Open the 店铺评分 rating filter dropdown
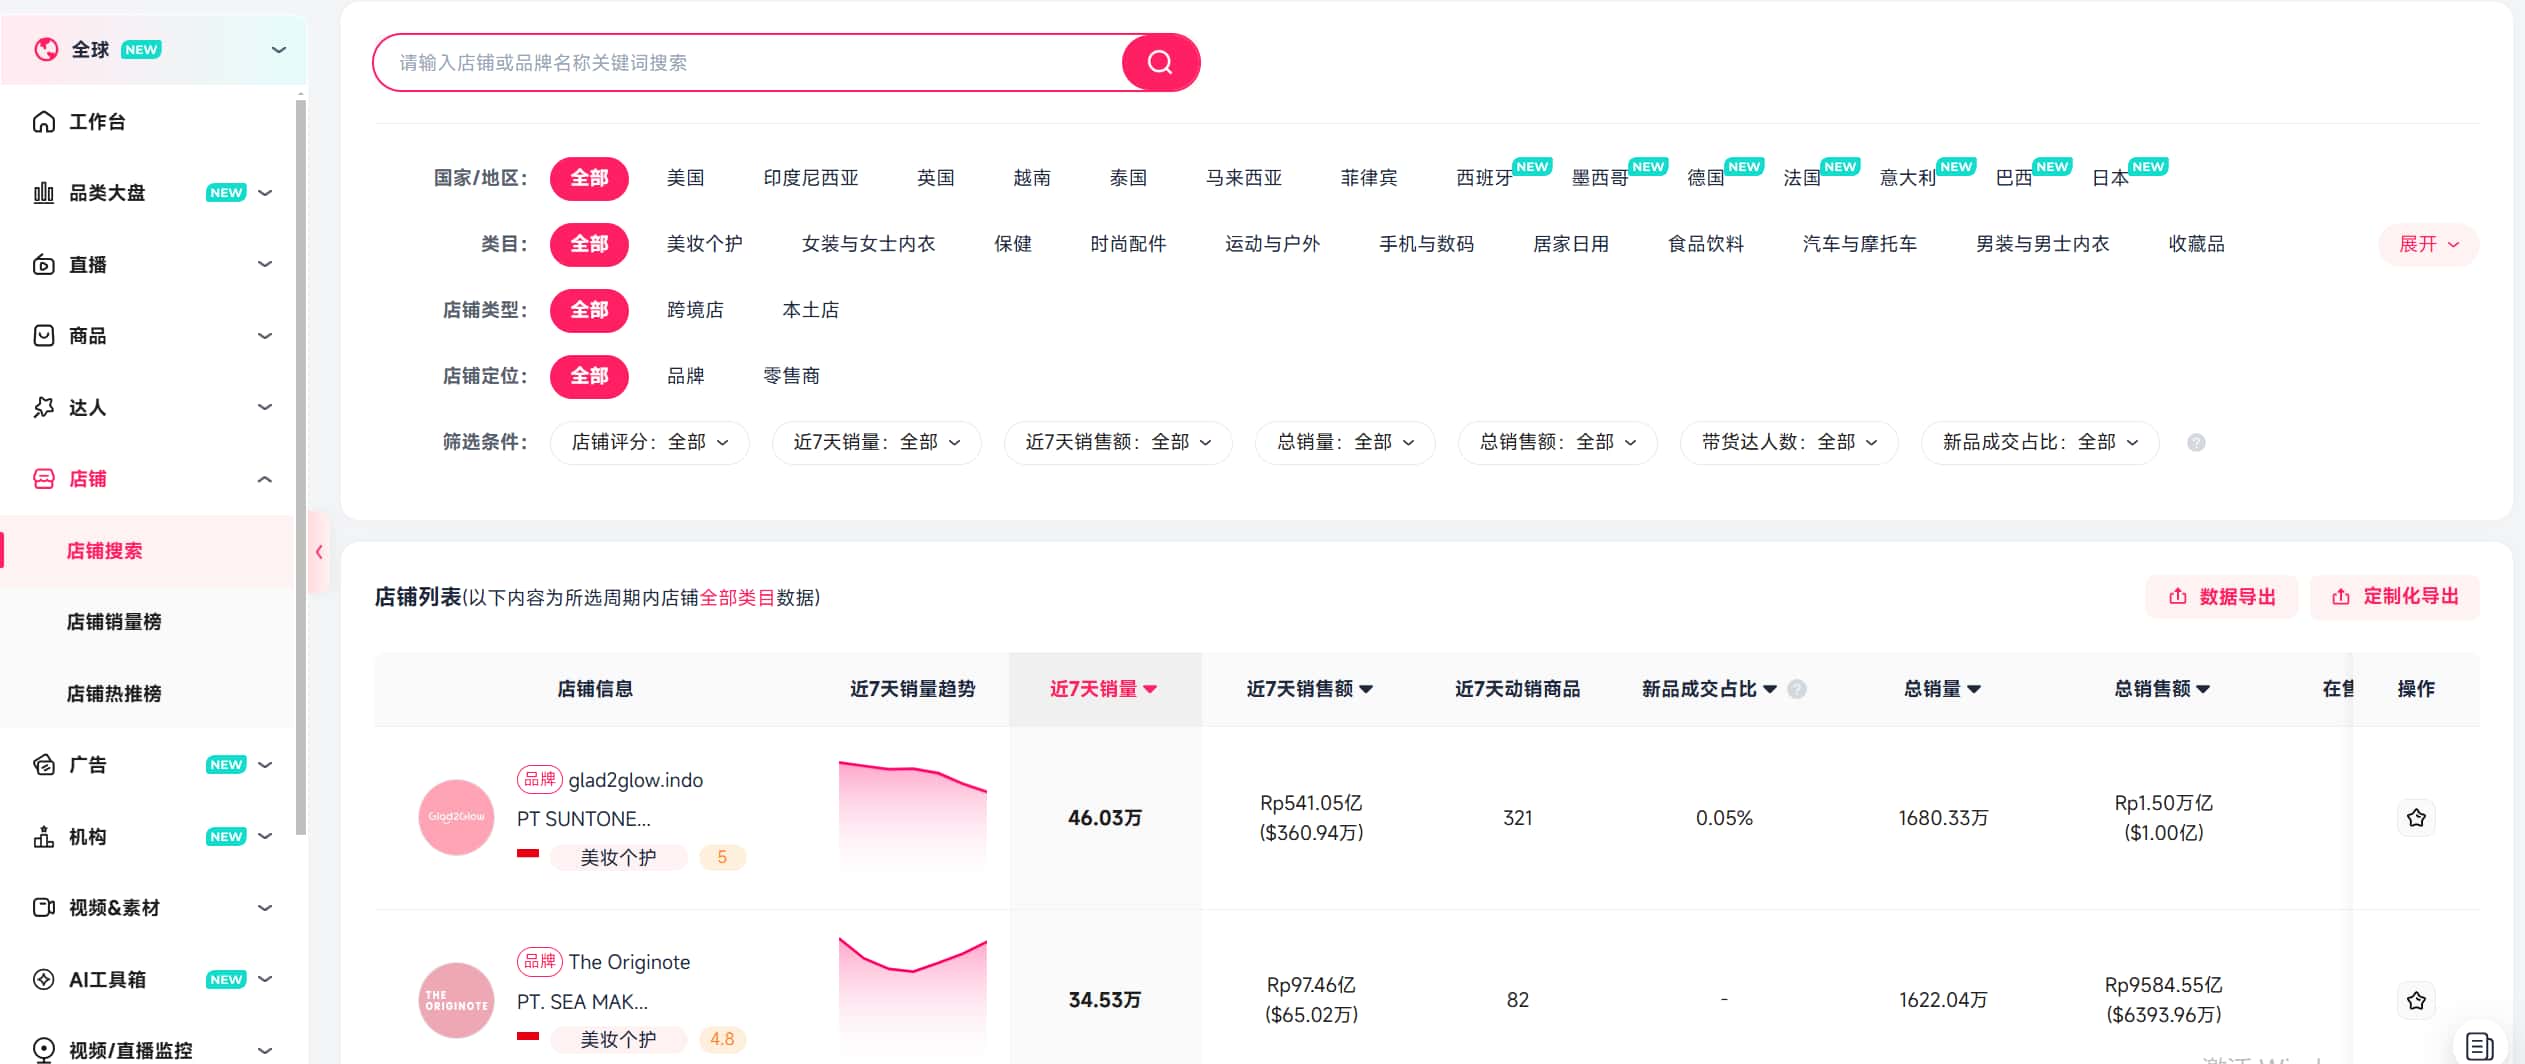Screen dimensions: 2525x1064 pyautogui.click(x=650, y=442)
